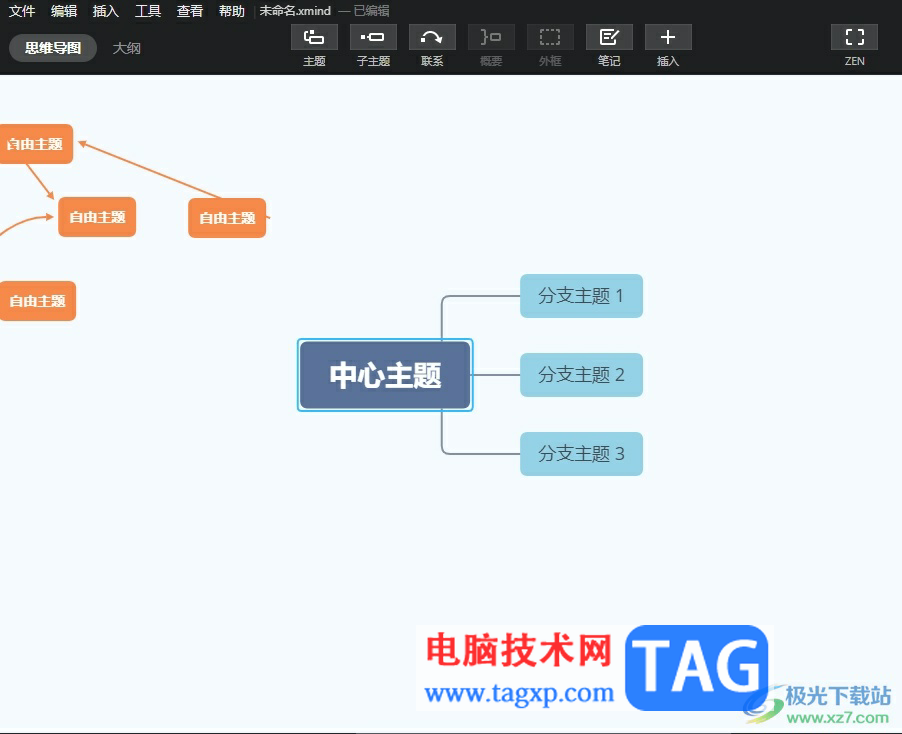Select the 分支主题 3 node
This screenshot has height=734, width=902.
click(x=581, y=454)
